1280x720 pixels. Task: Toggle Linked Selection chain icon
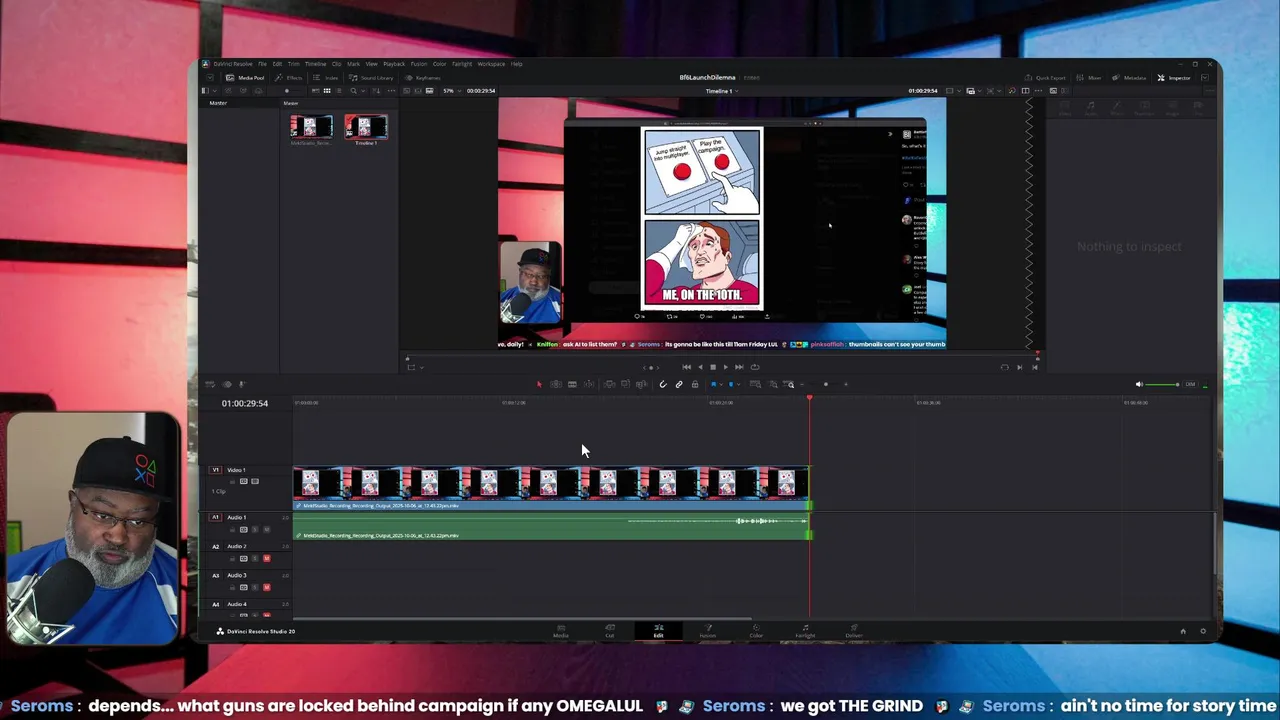(x=679, y=384)
